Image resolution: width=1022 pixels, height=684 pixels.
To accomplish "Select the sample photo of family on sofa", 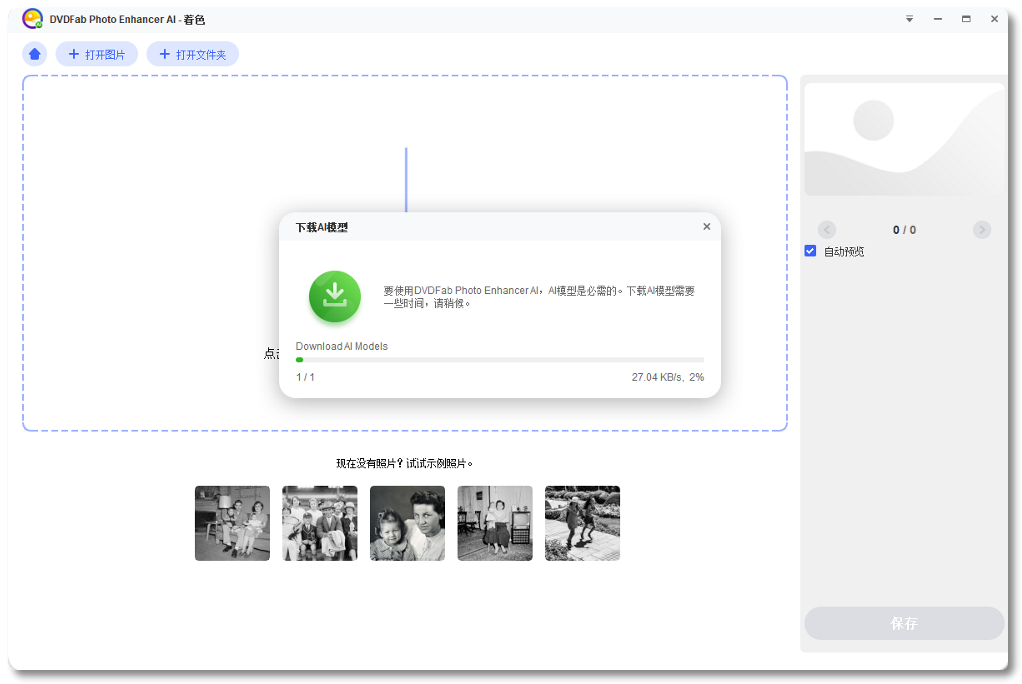I will [232, 523].
